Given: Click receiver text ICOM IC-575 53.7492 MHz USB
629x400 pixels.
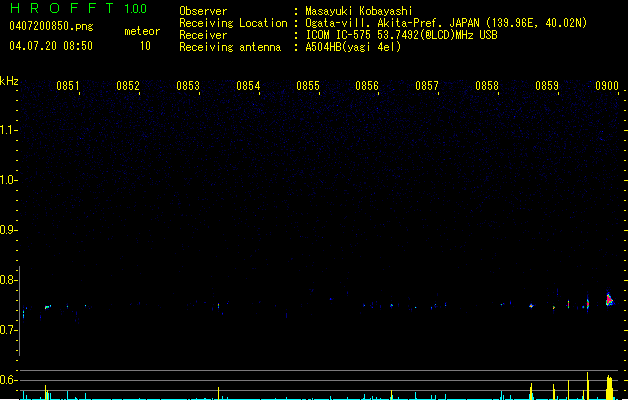Looking at the screenshot, I should tap(401, 35).
